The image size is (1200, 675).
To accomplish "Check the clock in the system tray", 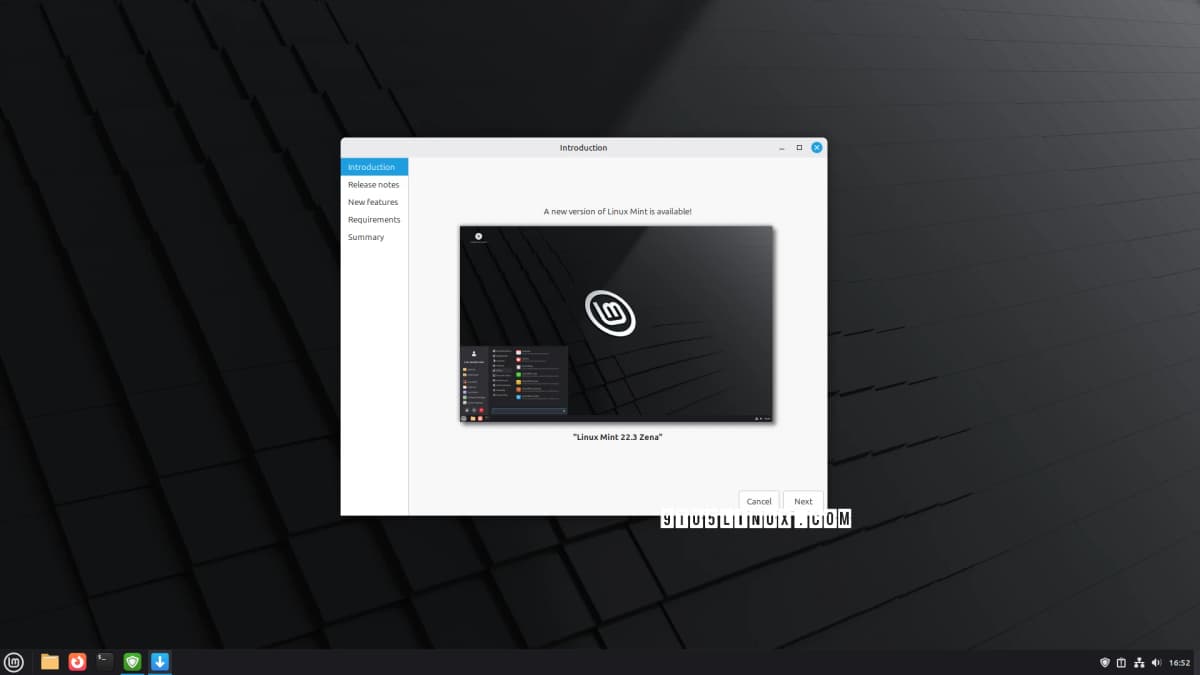I will [x=1181, y=662].
